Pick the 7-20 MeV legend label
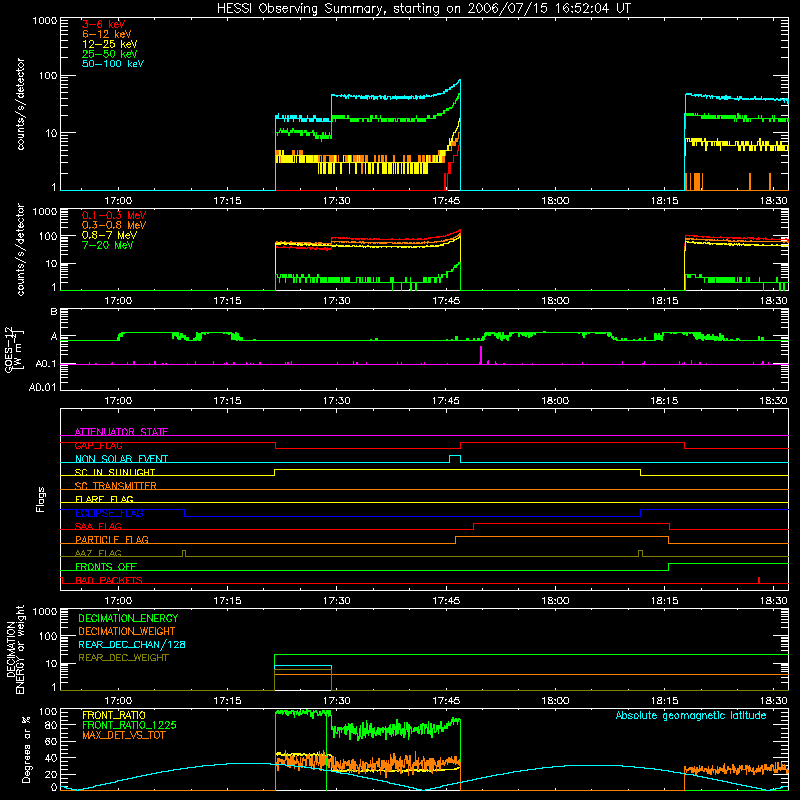The width and height of the screenshot is (800, 800). (108, 245)
